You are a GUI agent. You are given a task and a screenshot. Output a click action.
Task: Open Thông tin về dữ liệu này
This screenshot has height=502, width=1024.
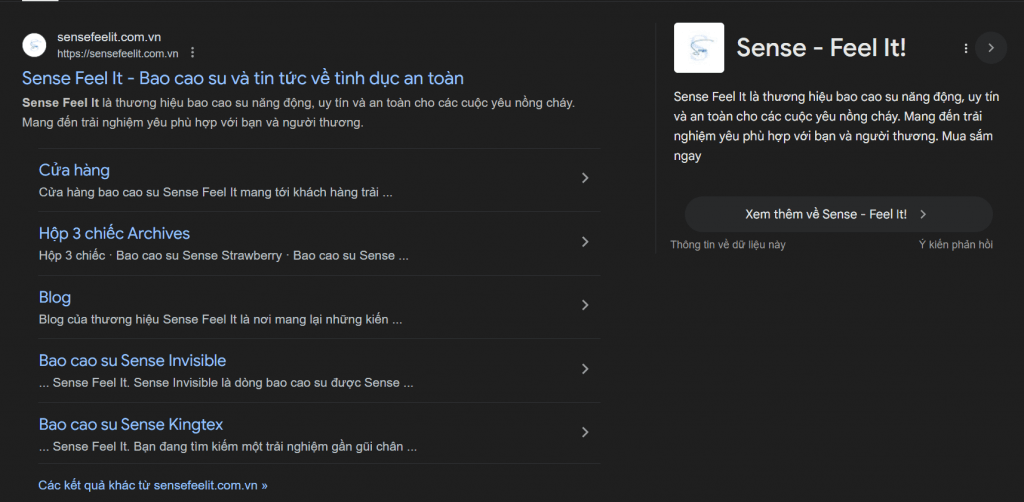(x=728, y=245)
